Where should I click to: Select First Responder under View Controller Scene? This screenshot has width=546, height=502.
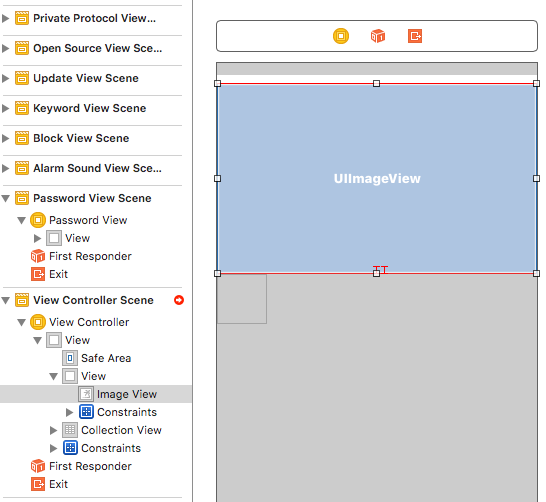[x=90, y=466]
